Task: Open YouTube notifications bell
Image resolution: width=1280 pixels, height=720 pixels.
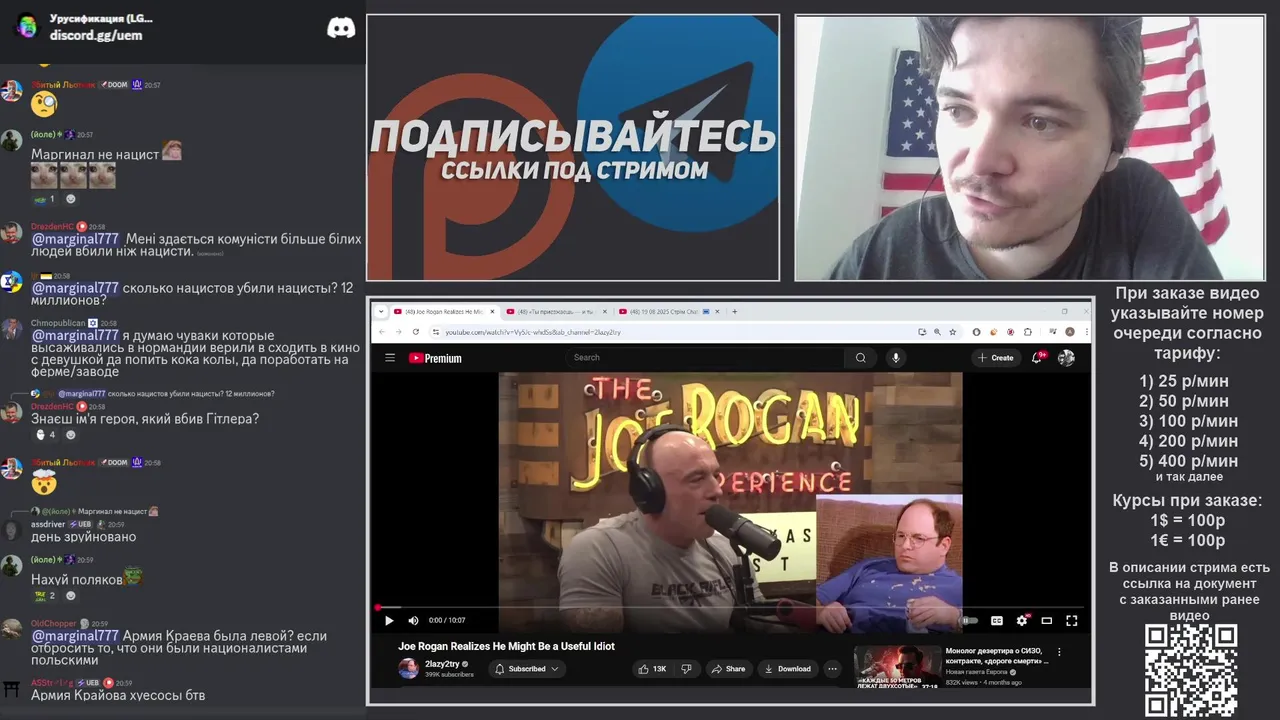Action: [x=1038, y=358]
